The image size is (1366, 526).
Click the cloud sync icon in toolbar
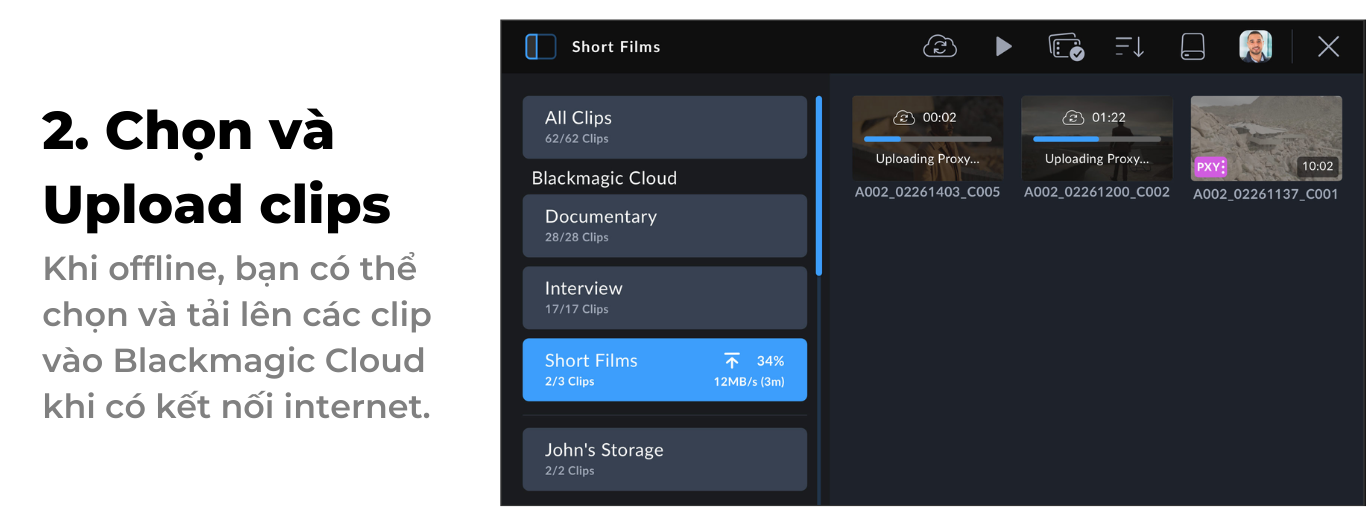pyautogui.click(x=939, y=46)
